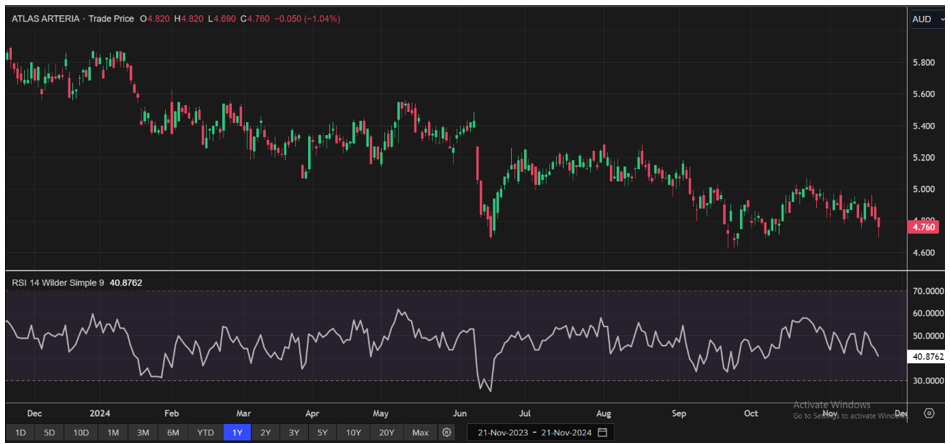950x444 pixels.
Task: Show year-to-date with YTD button
Action: pos(205,432)
